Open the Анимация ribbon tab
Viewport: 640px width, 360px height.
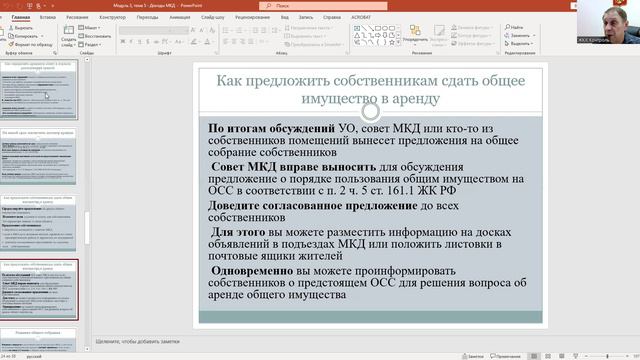point(180,18)
